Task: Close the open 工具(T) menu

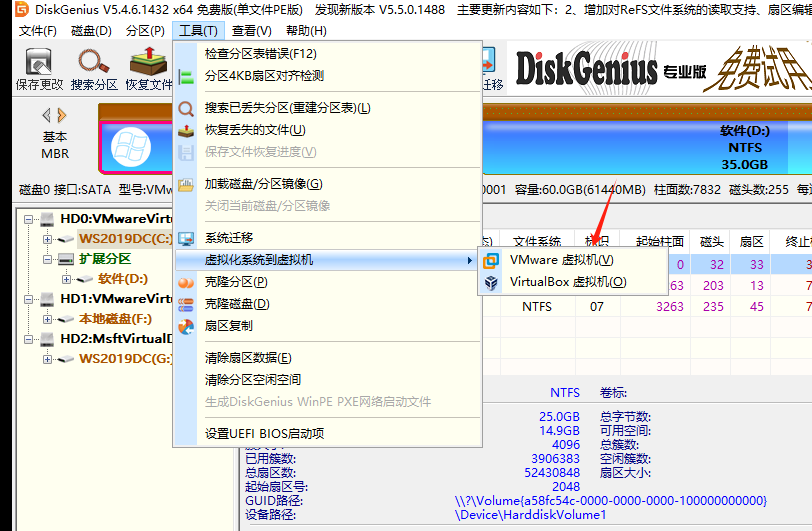Action: tap(198, 31)
